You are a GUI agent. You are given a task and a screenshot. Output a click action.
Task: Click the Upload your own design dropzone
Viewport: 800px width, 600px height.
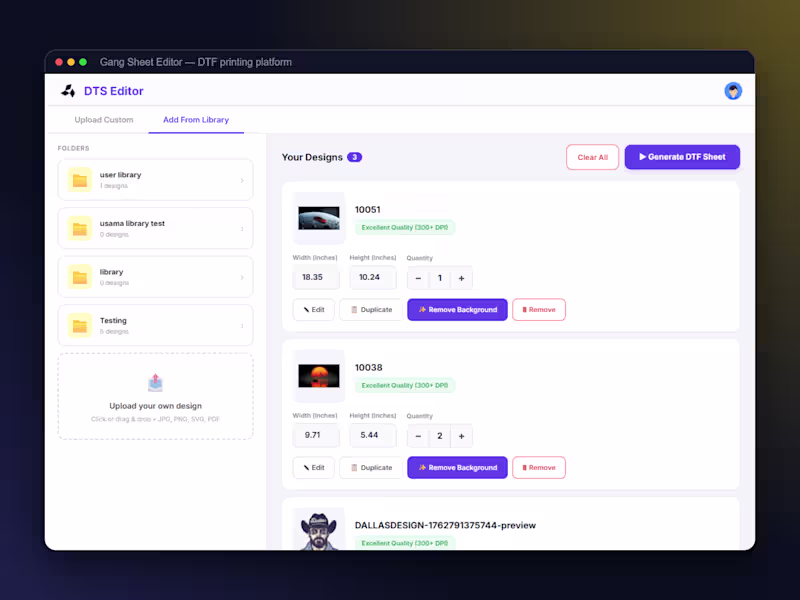click(156, 396)
